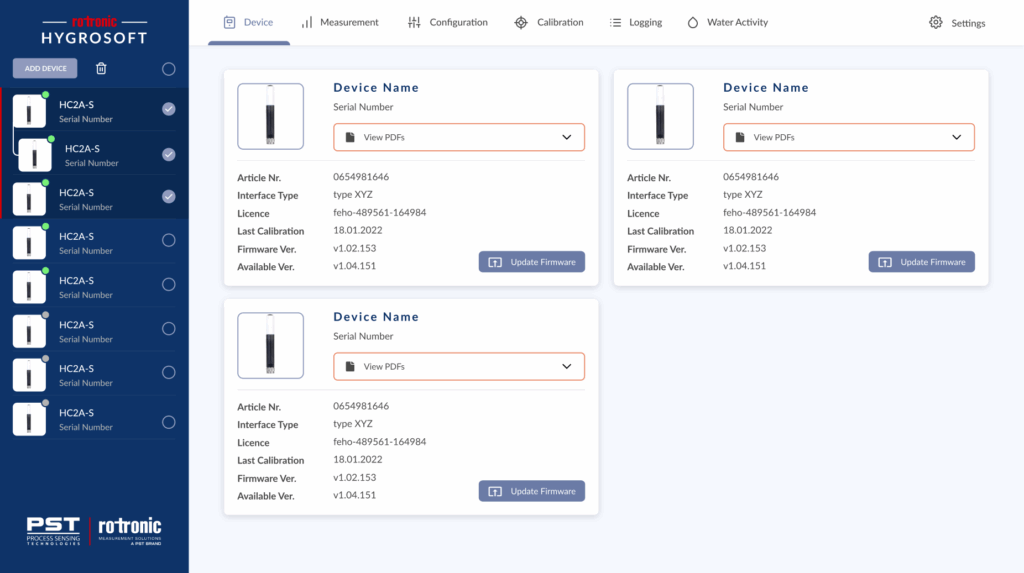Click the Device Name heading in the bottom card

click(376, 317)
